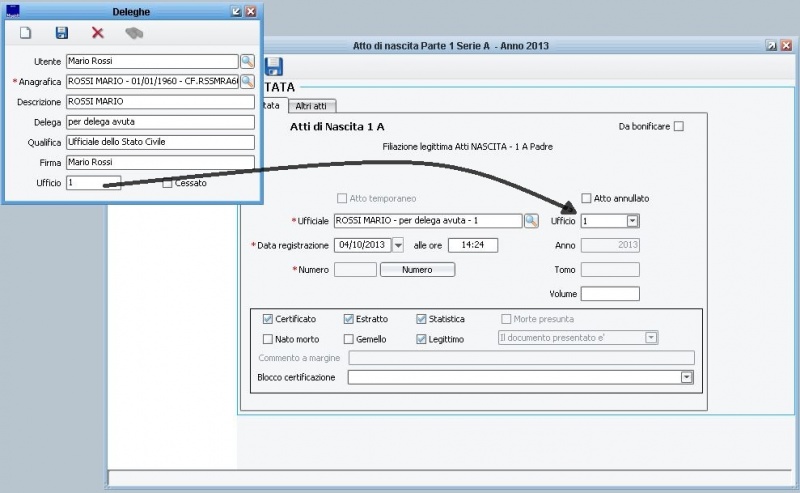The image size is (800, 493).
Task: Check the Da bonificare box
Action: point(679,126)
